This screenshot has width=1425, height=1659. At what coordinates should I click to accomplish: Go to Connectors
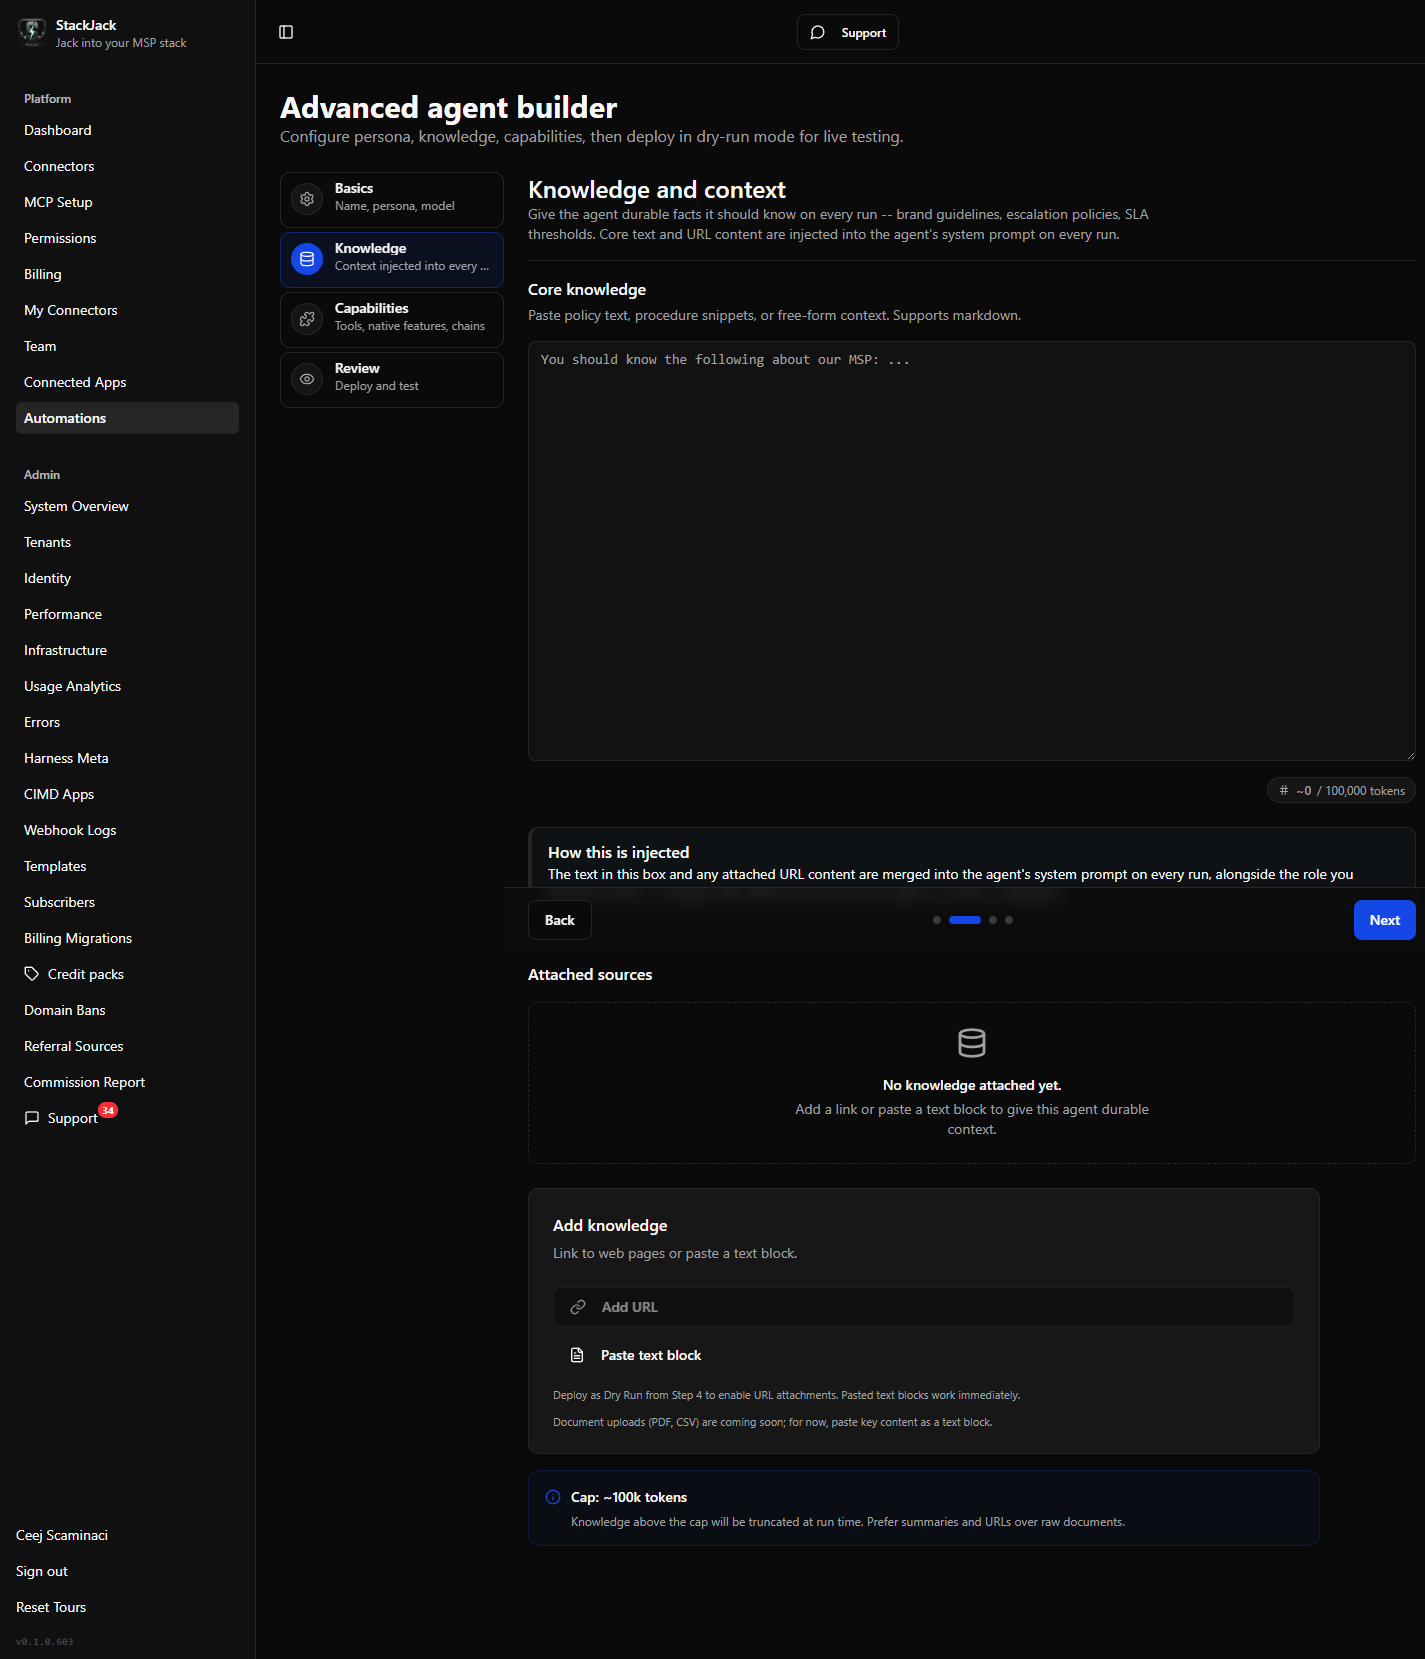[x=127, y=166]
